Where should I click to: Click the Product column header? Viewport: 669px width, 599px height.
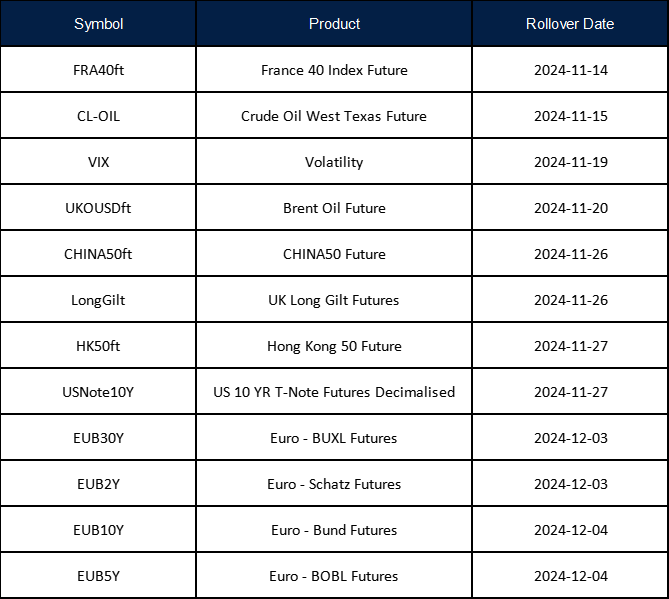pyautogui.click(x=334, y=24)
